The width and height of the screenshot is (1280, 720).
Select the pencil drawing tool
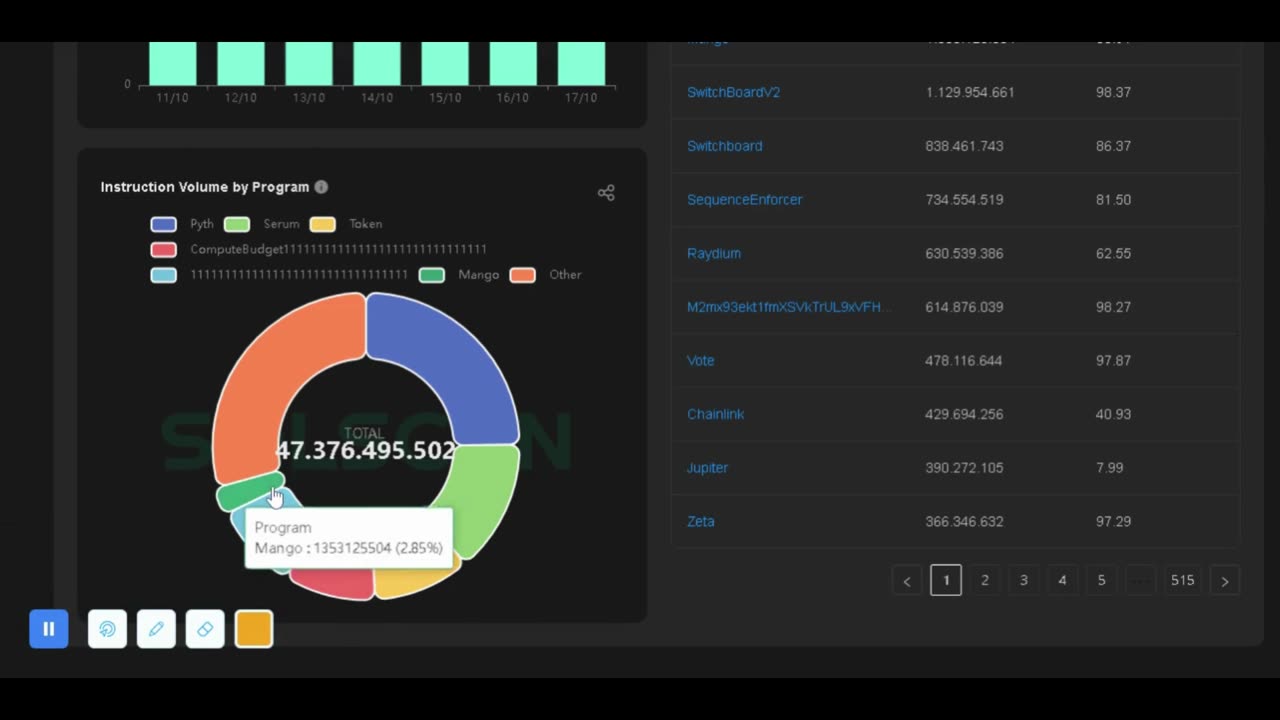(156, 629)
